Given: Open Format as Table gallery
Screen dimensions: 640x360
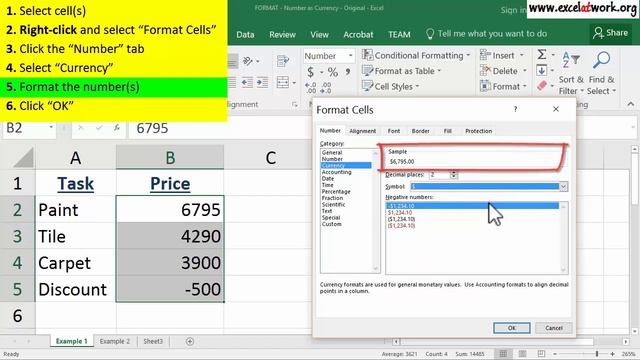Looking at the screenshot, I should [x=402, y=71].
